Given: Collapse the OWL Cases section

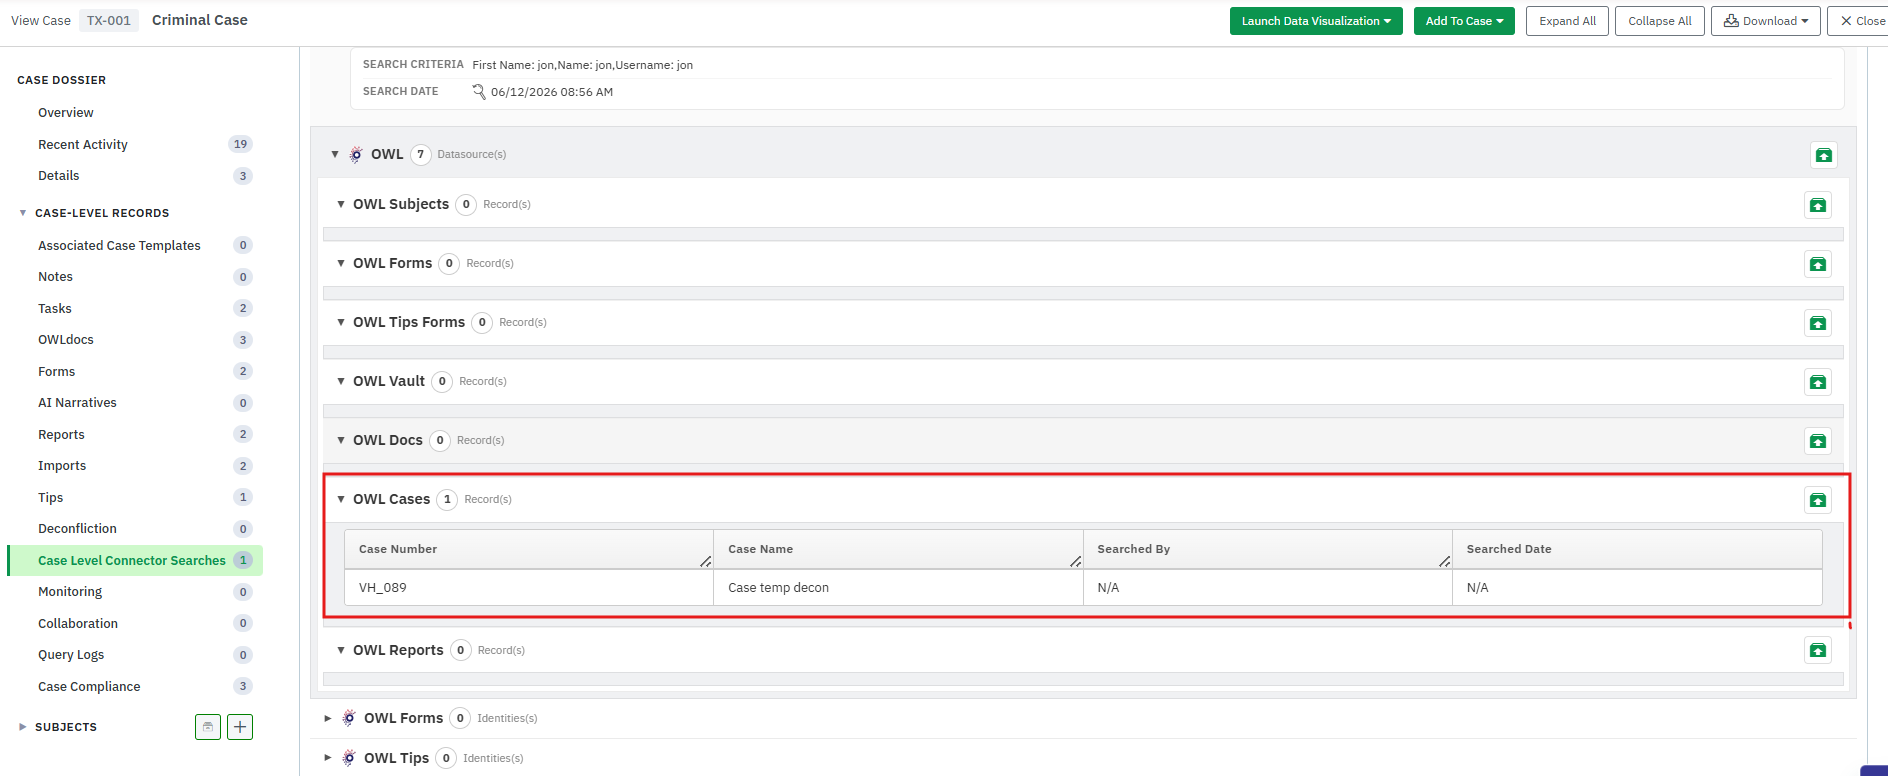Looking at the screenshot, I should pos(341,499).
